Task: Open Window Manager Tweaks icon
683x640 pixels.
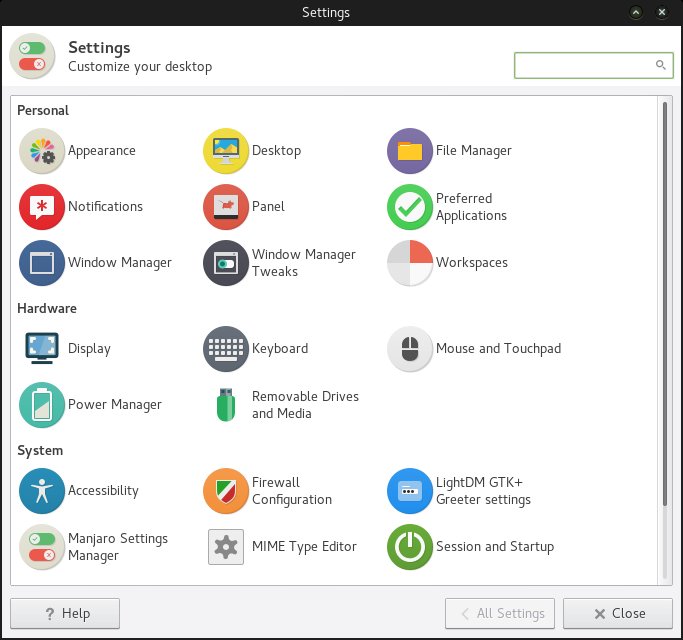Action: pyautogui.click(x=226, y=263)
